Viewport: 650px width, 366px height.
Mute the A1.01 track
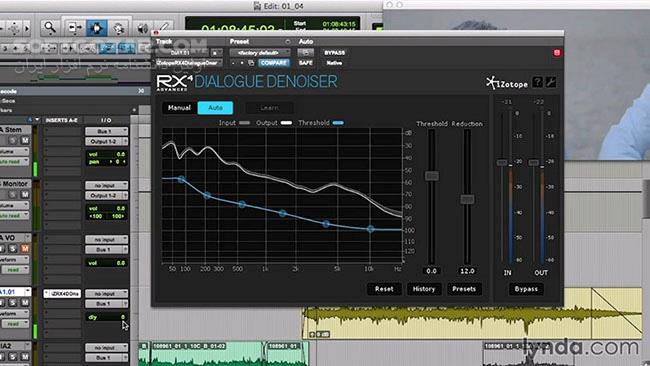click(25, 303)
